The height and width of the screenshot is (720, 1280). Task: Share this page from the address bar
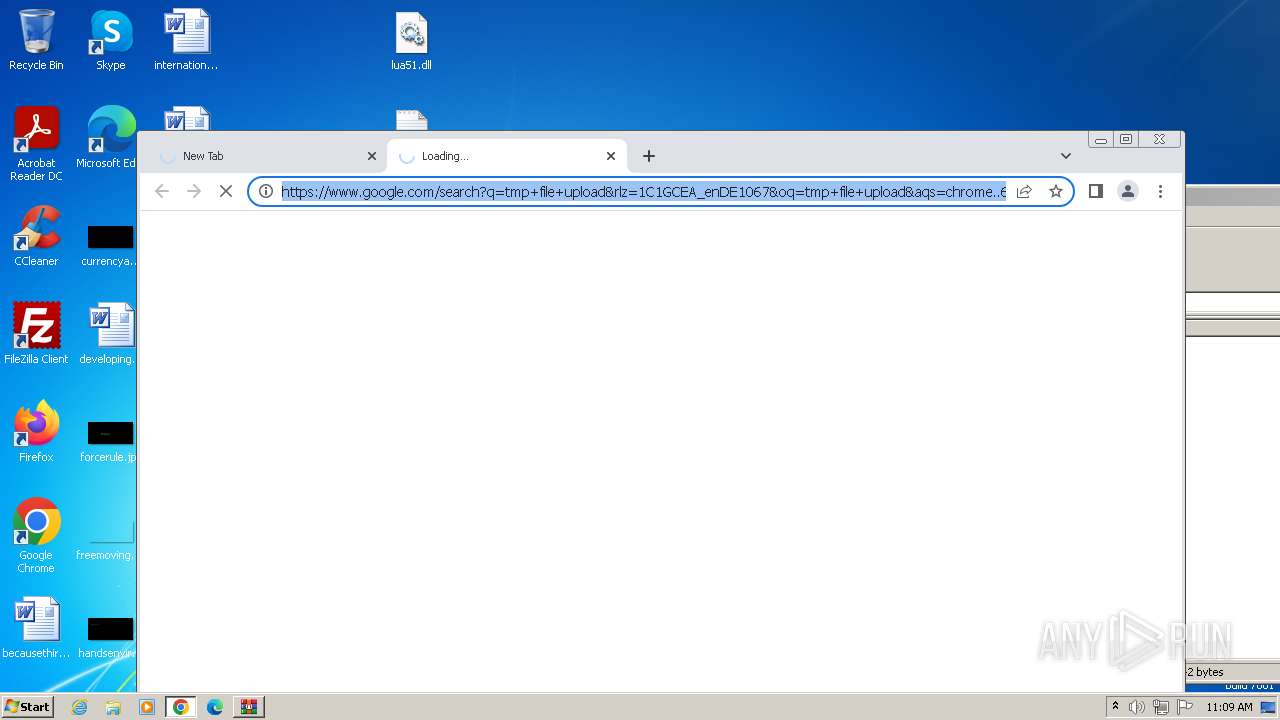pos(1024,191)
